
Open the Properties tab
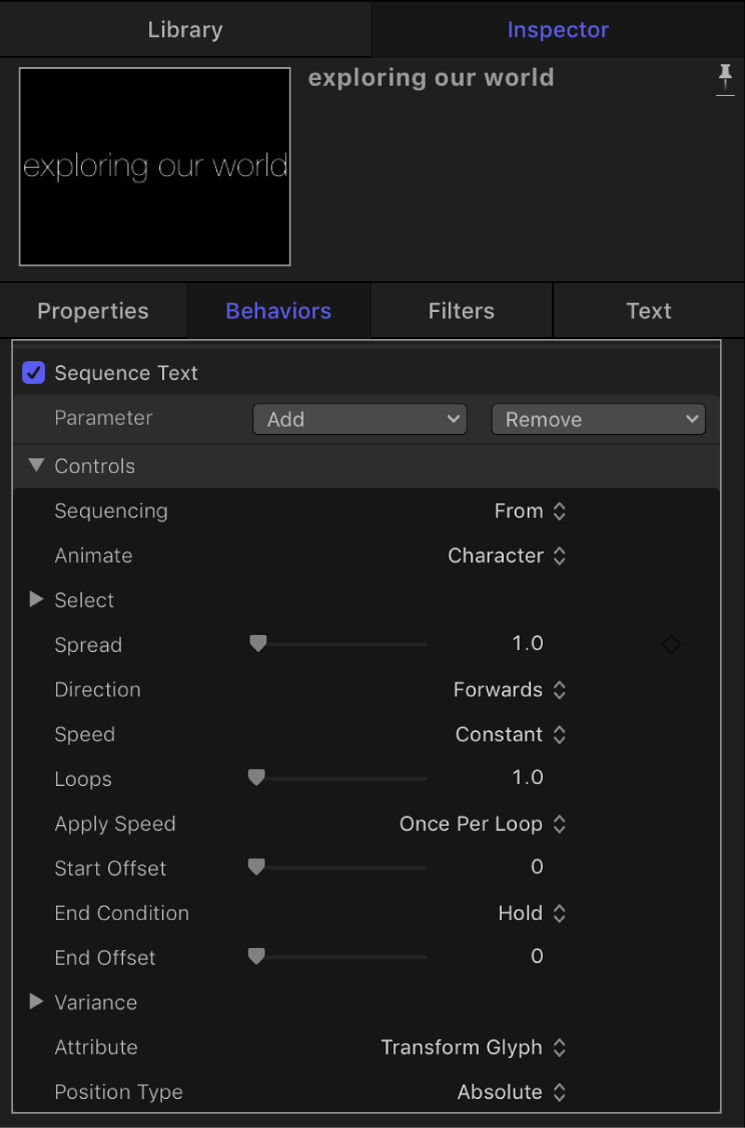93,311
